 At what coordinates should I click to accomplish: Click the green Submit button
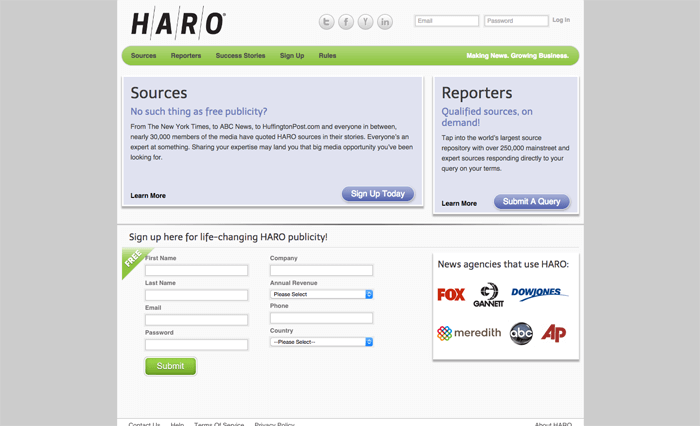tap(170, 366)
